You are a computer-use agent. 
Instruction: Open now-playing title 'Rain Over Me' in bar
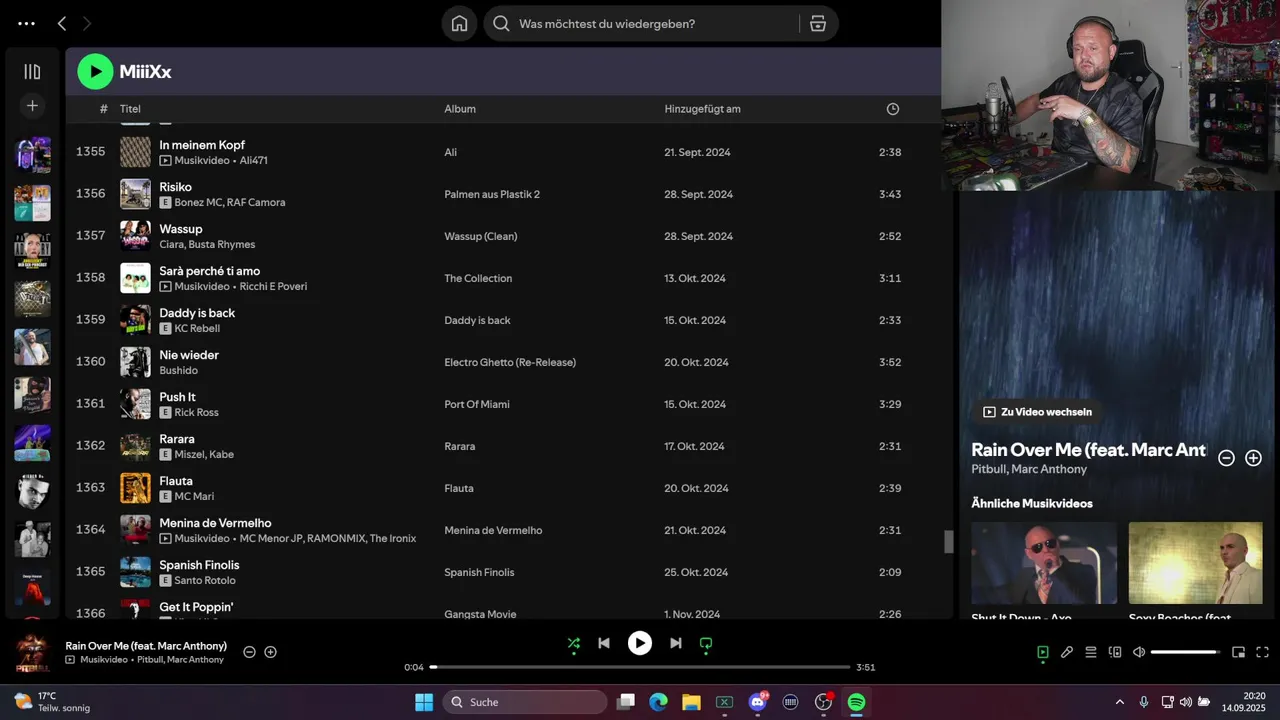(x=146, y=646)
